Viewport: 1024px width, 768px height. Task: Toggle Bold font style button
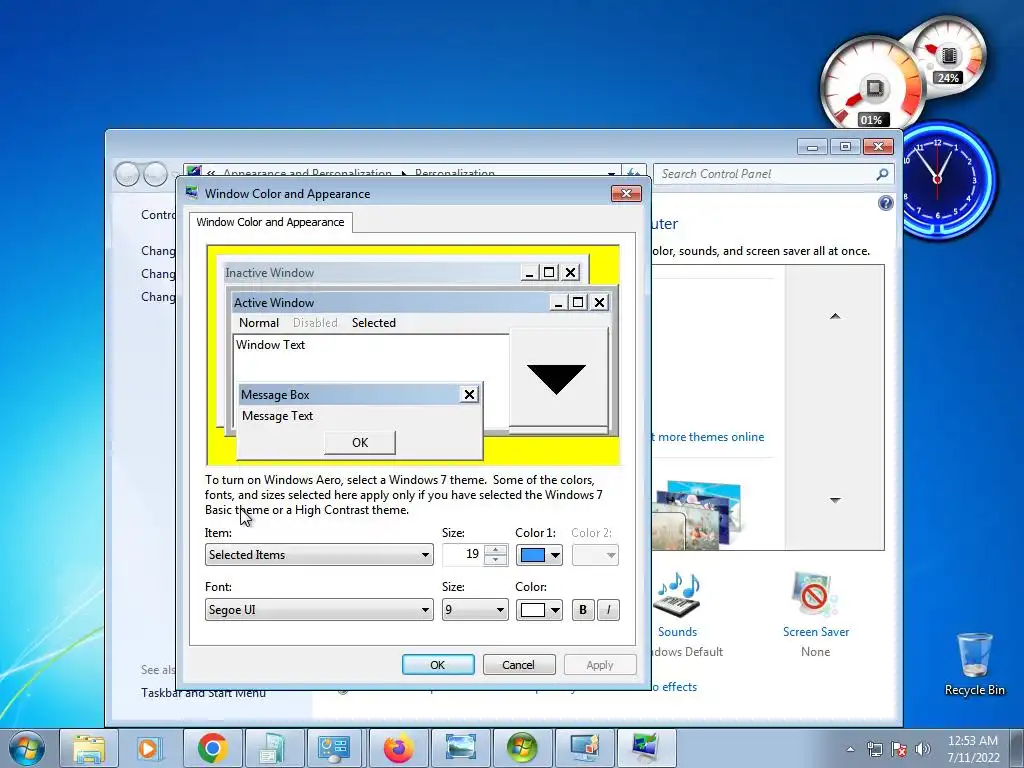pos(583,610)
